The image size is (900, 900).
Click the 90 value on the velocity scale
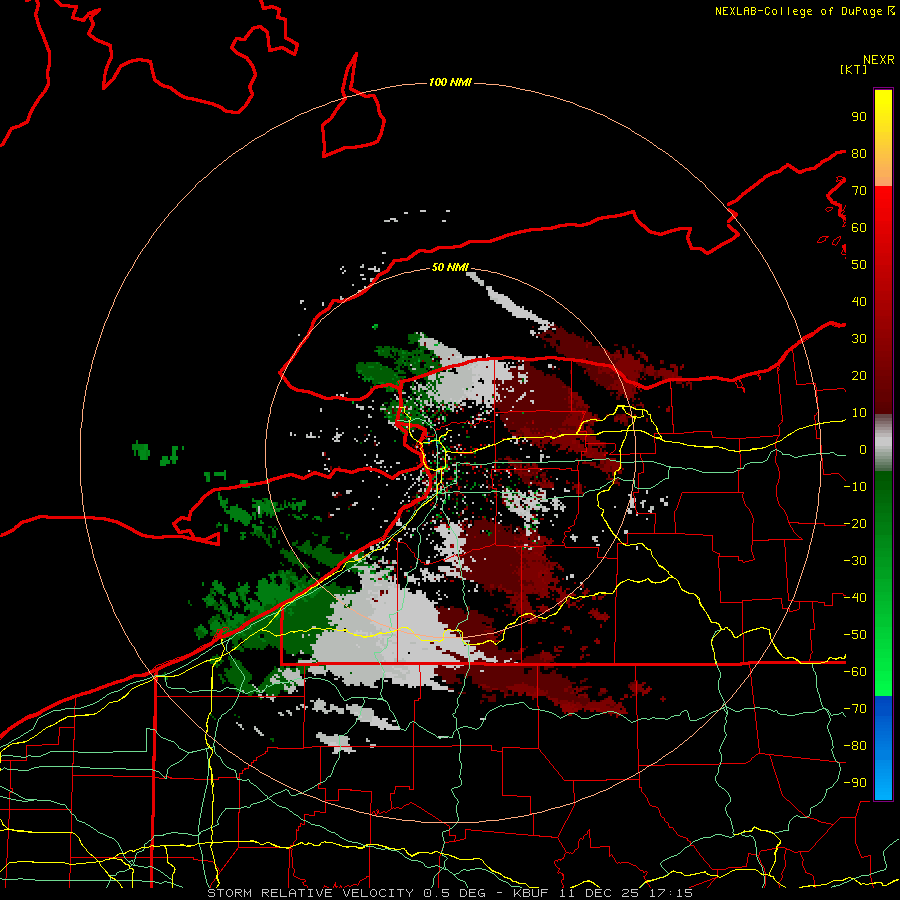point(859,117)
